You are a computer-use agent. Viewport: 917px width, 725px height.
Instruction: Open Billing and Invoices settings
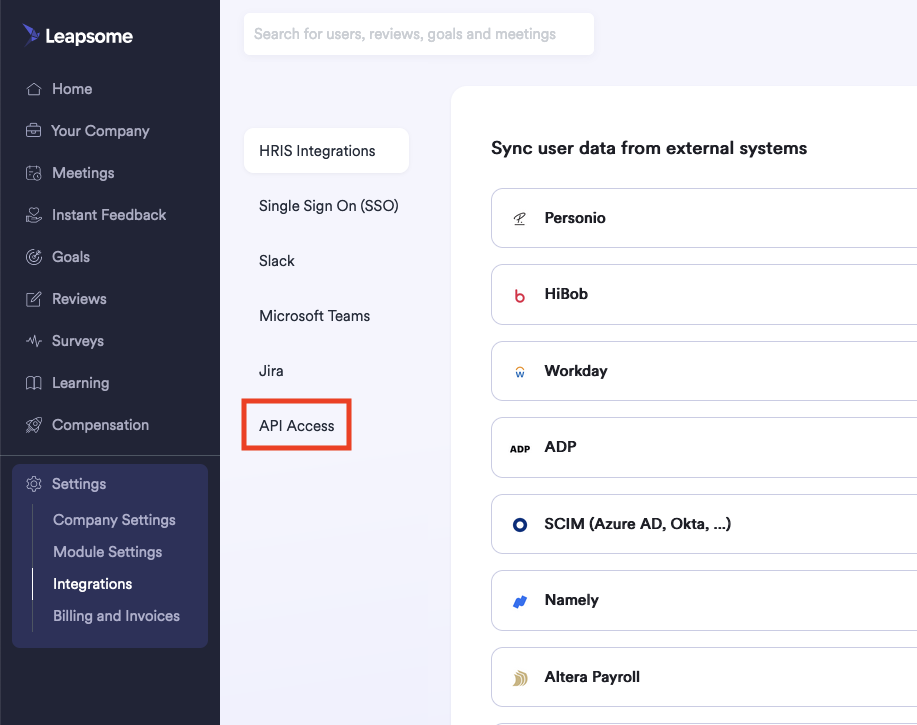point(116,615)
